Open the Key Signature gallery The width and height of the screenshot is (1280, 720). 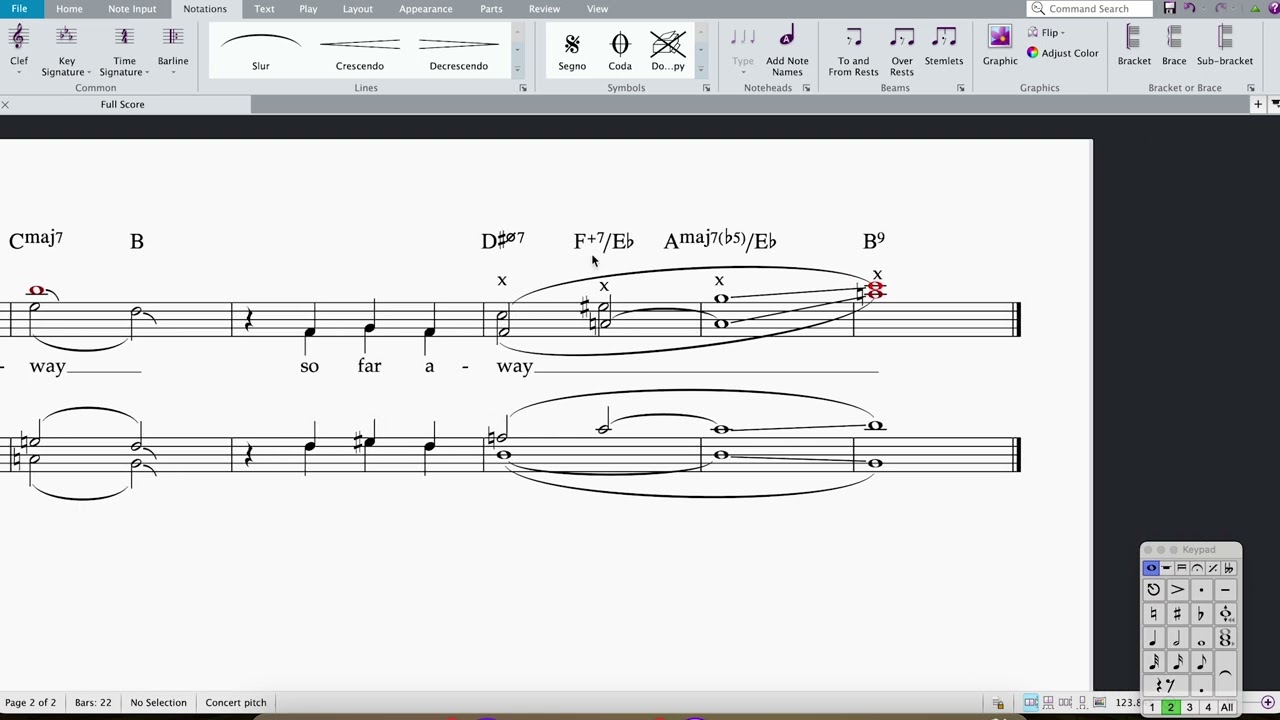pyautogui.click(x=66, y=50)
